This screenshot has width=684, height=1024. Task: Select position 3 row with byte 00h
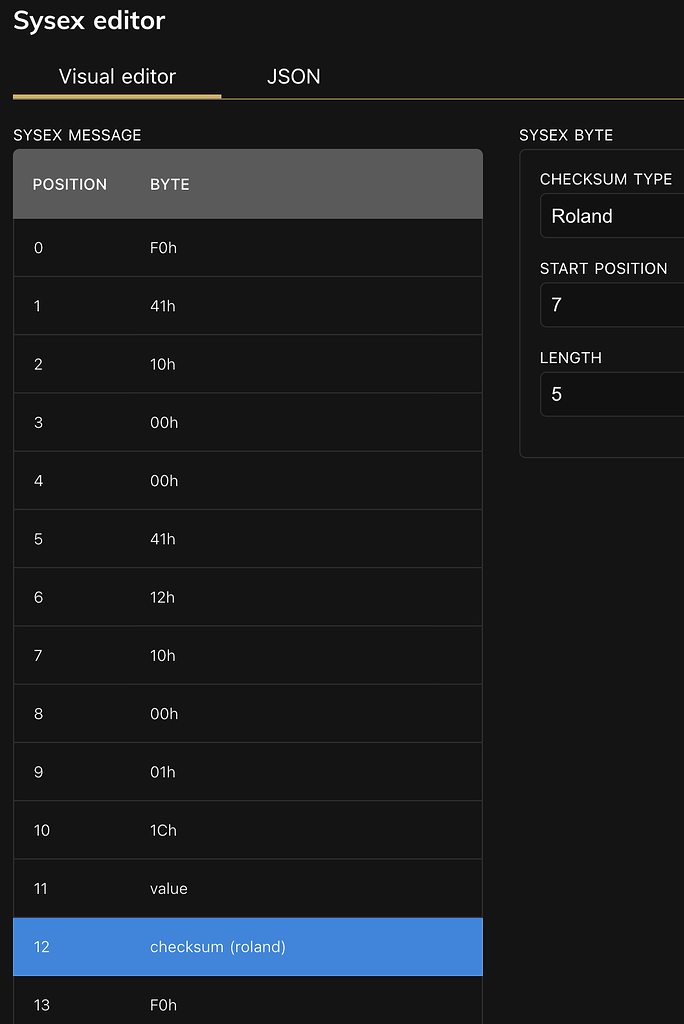pyautogui.click(x=247, y=423)
